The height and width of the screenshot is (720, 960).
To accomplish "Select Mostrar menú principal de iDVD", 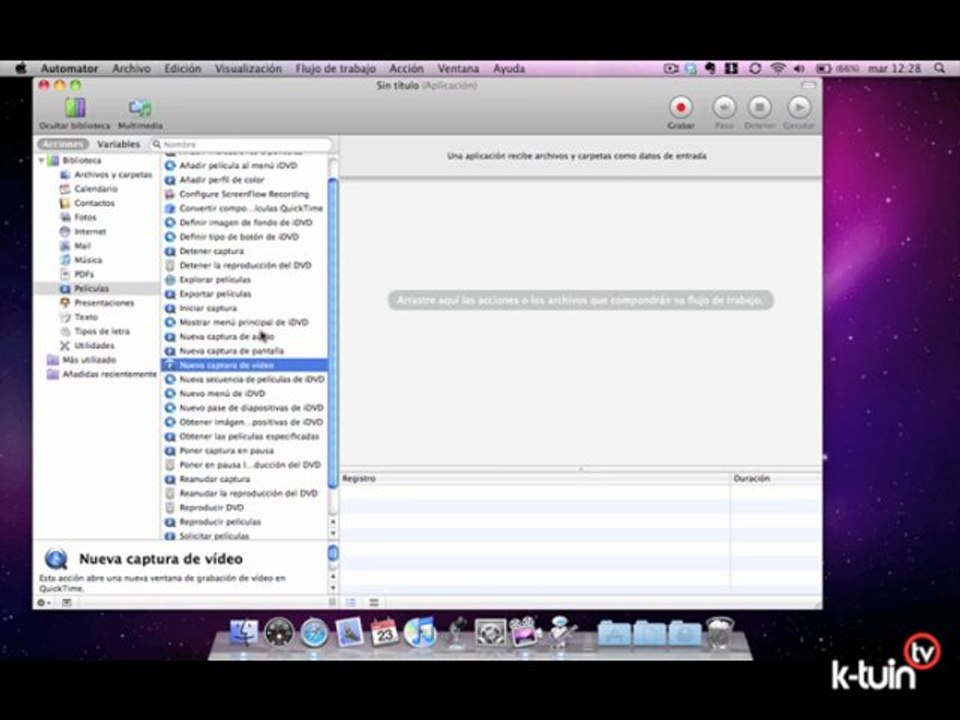I will tap(244, 322).
